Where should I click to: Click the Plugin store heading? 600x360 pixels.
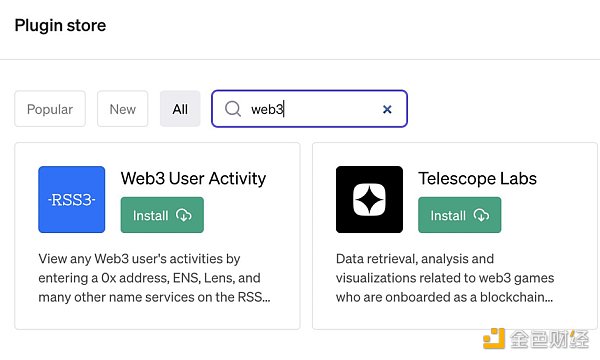[x=60, y=26]
